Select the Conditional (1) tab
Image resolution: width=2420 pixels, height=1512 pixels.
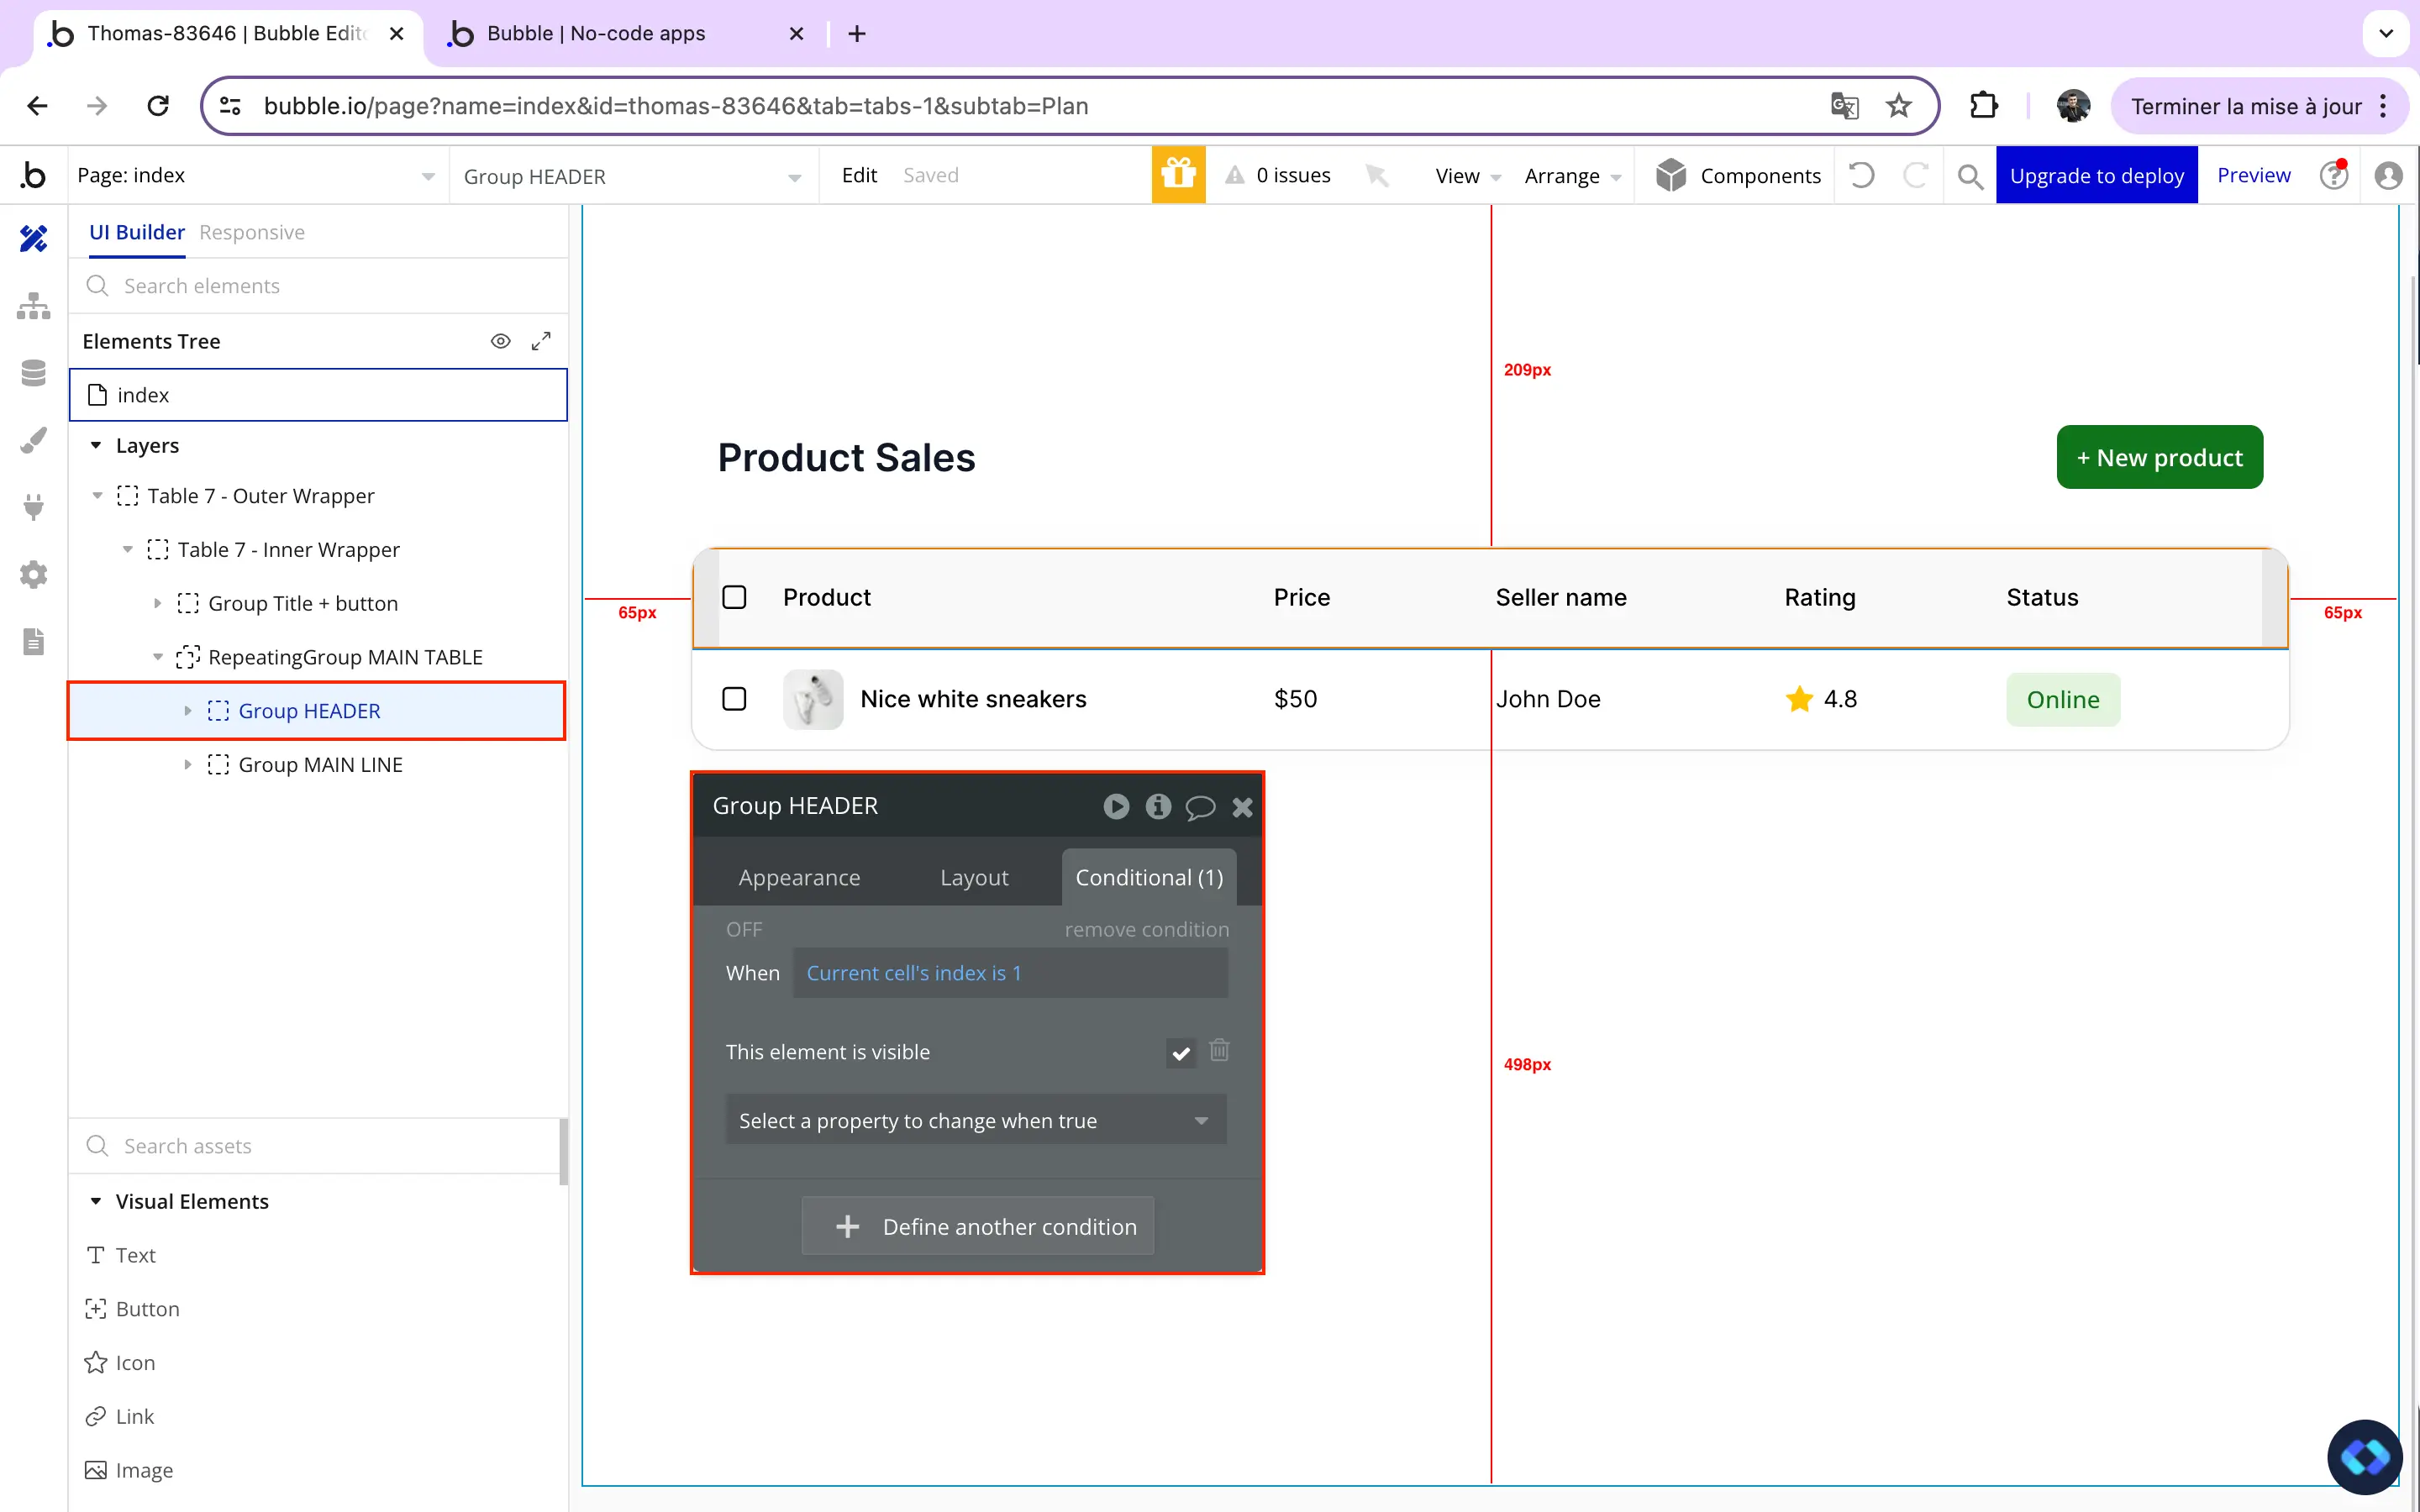1149,877
